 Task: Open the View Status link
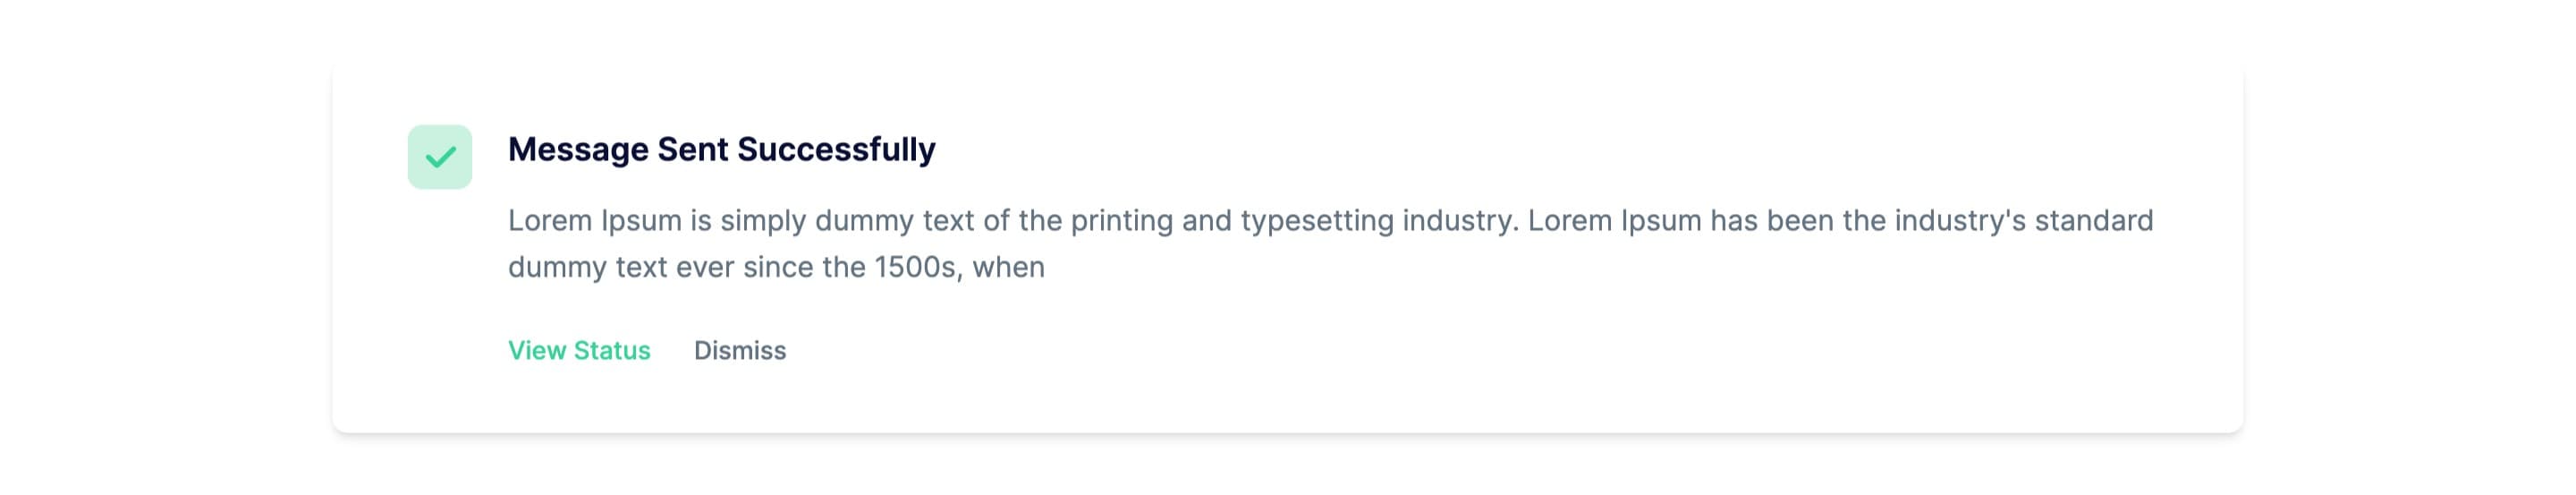[579, 350]
